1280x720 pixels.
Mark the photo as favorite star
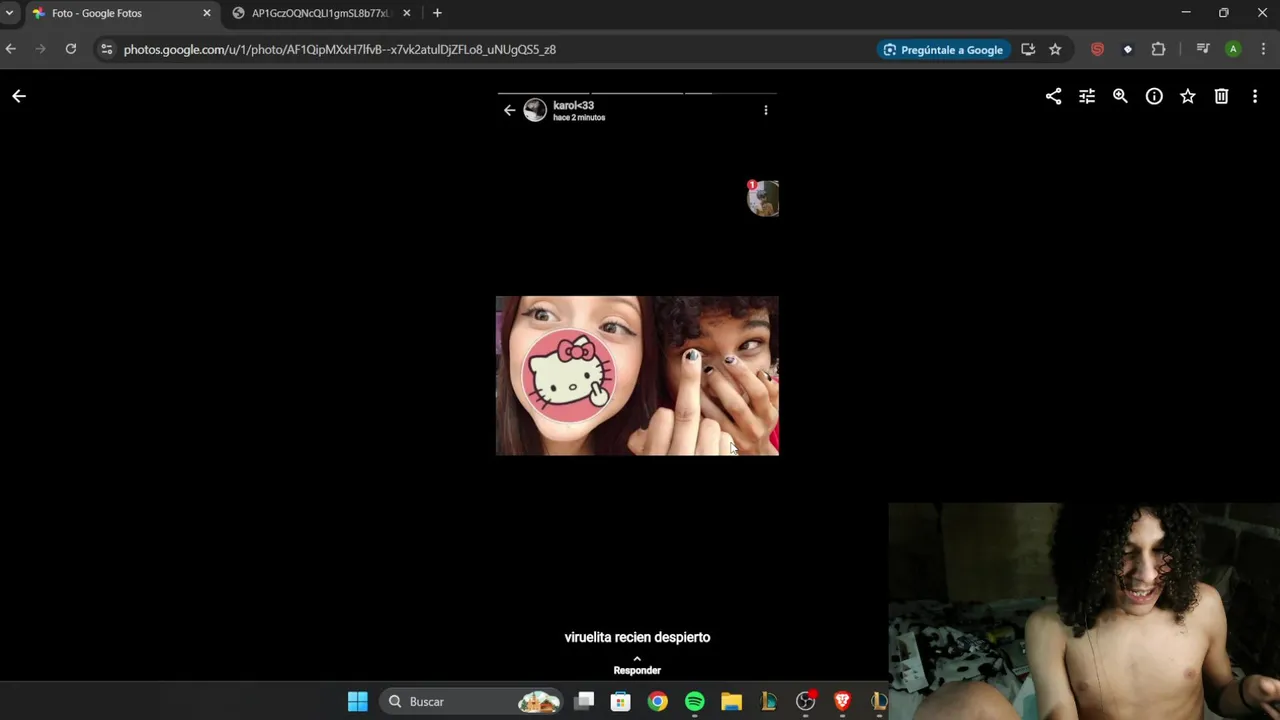coord(1188,96)
